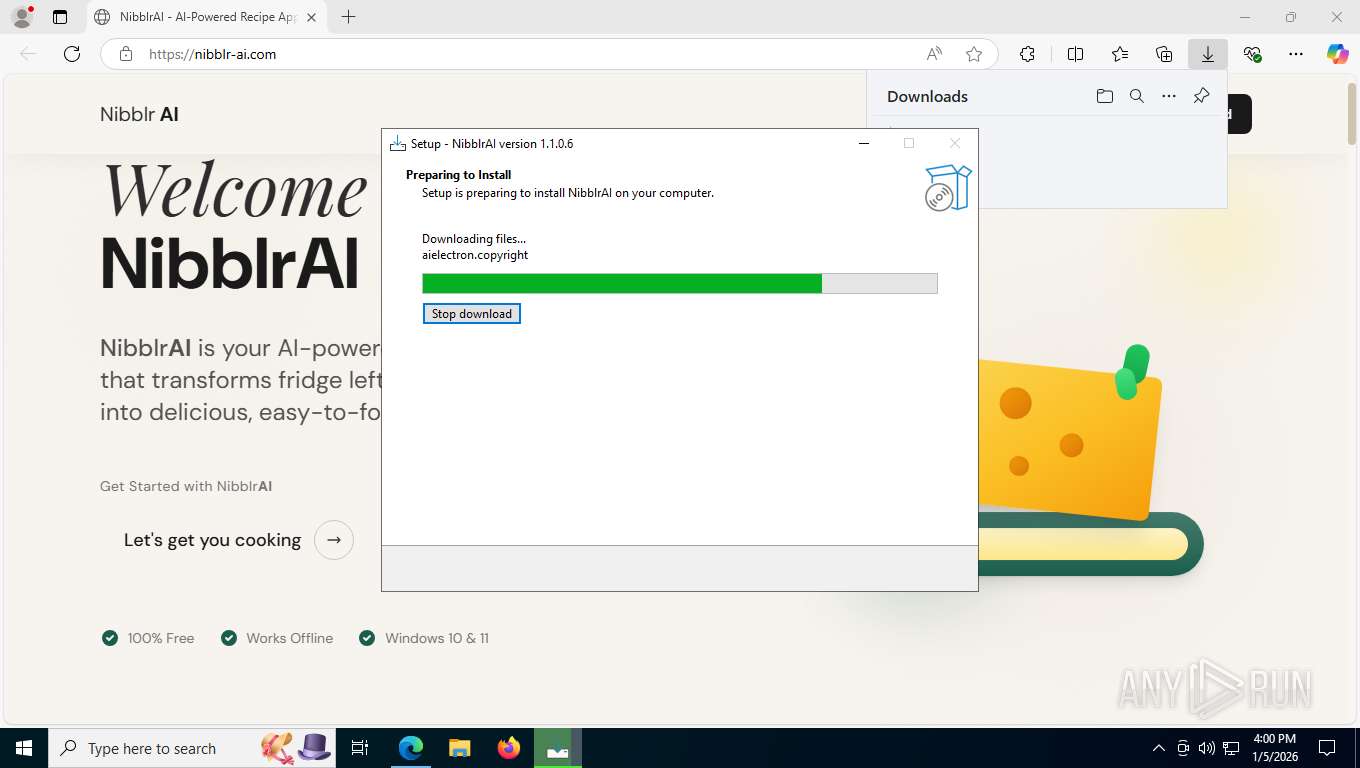Click the volume speaker tray icon
This screenshot has height=768, width=1360.
tap(1207, 748)
